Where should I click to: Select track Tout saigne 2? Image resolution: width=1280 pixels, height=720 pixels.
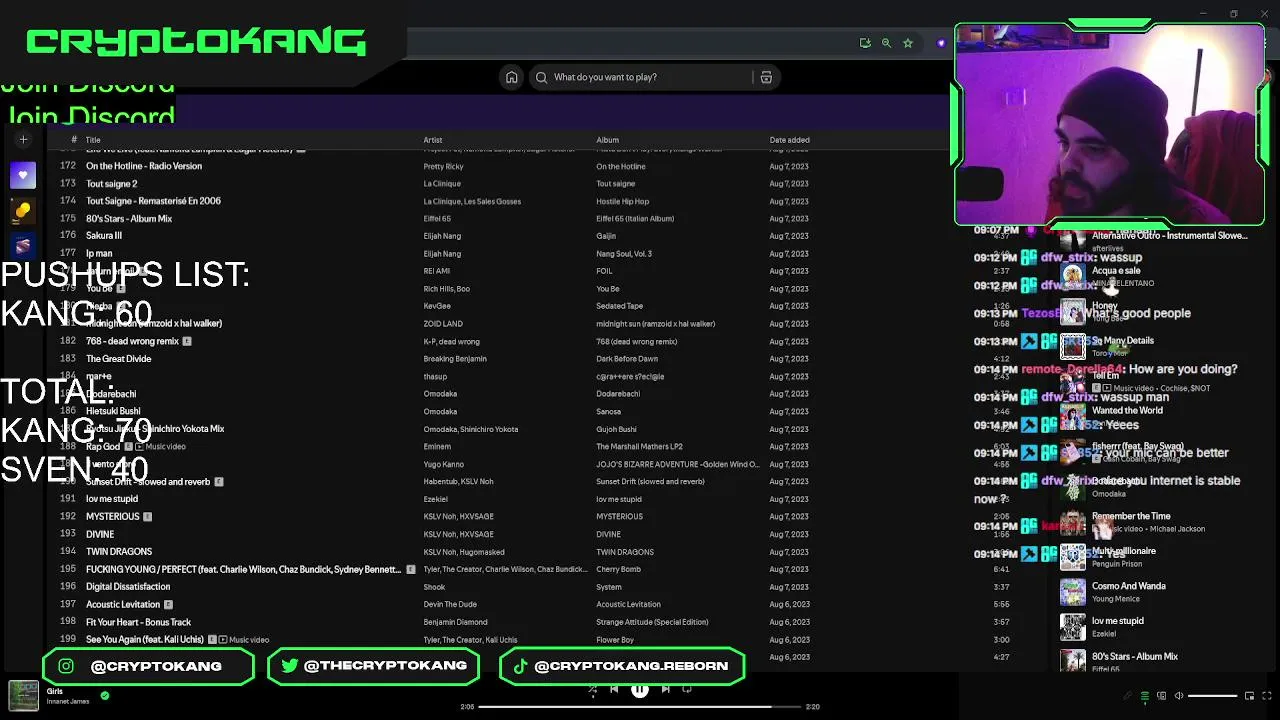112,184
